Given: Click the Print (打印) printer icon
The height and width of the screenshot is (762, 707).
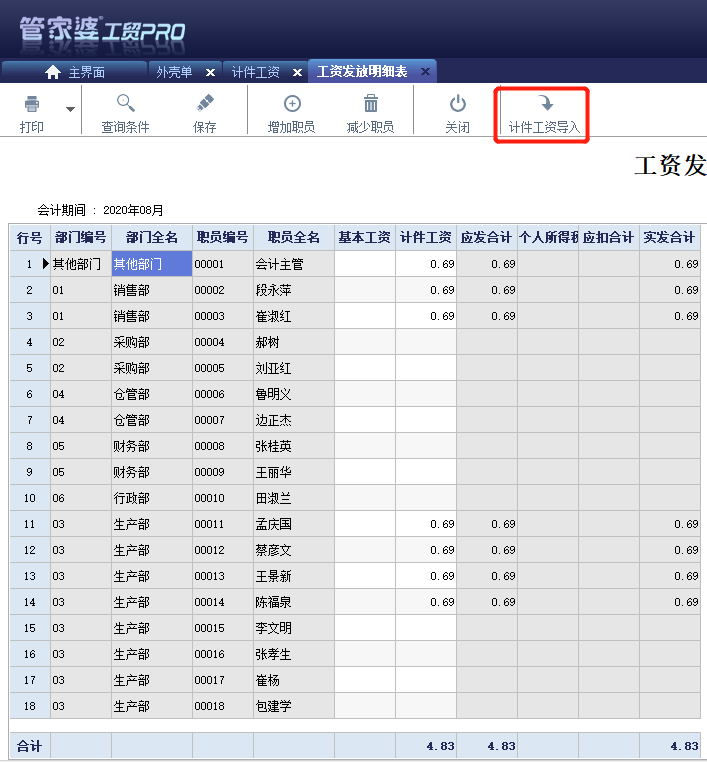Looking at the screenshot, I should click(x=31, y=103).
